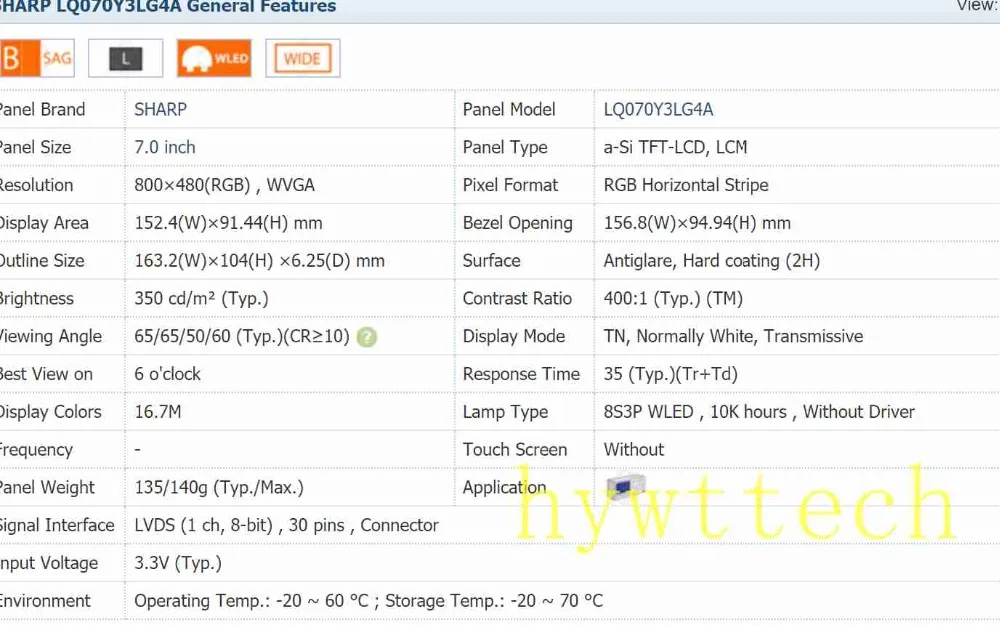This screenshot has width=1000, height=625.
Task: Select the a-Si TFT-LCD, LCM panel type
Action: point(675,147)
